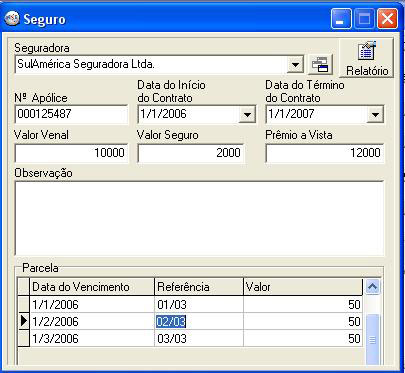
Task: Select the cell 1/3/2006 in Parcela grid
Action: point(92,339)
